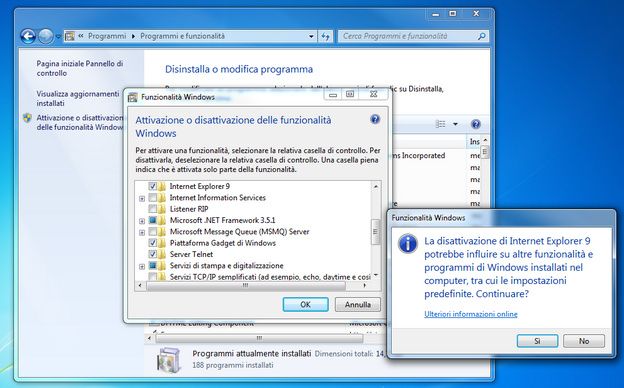Click the Internet Explorer 9 folder icon
The height and width of the screenshot is (388, 624).
point(162,186)
